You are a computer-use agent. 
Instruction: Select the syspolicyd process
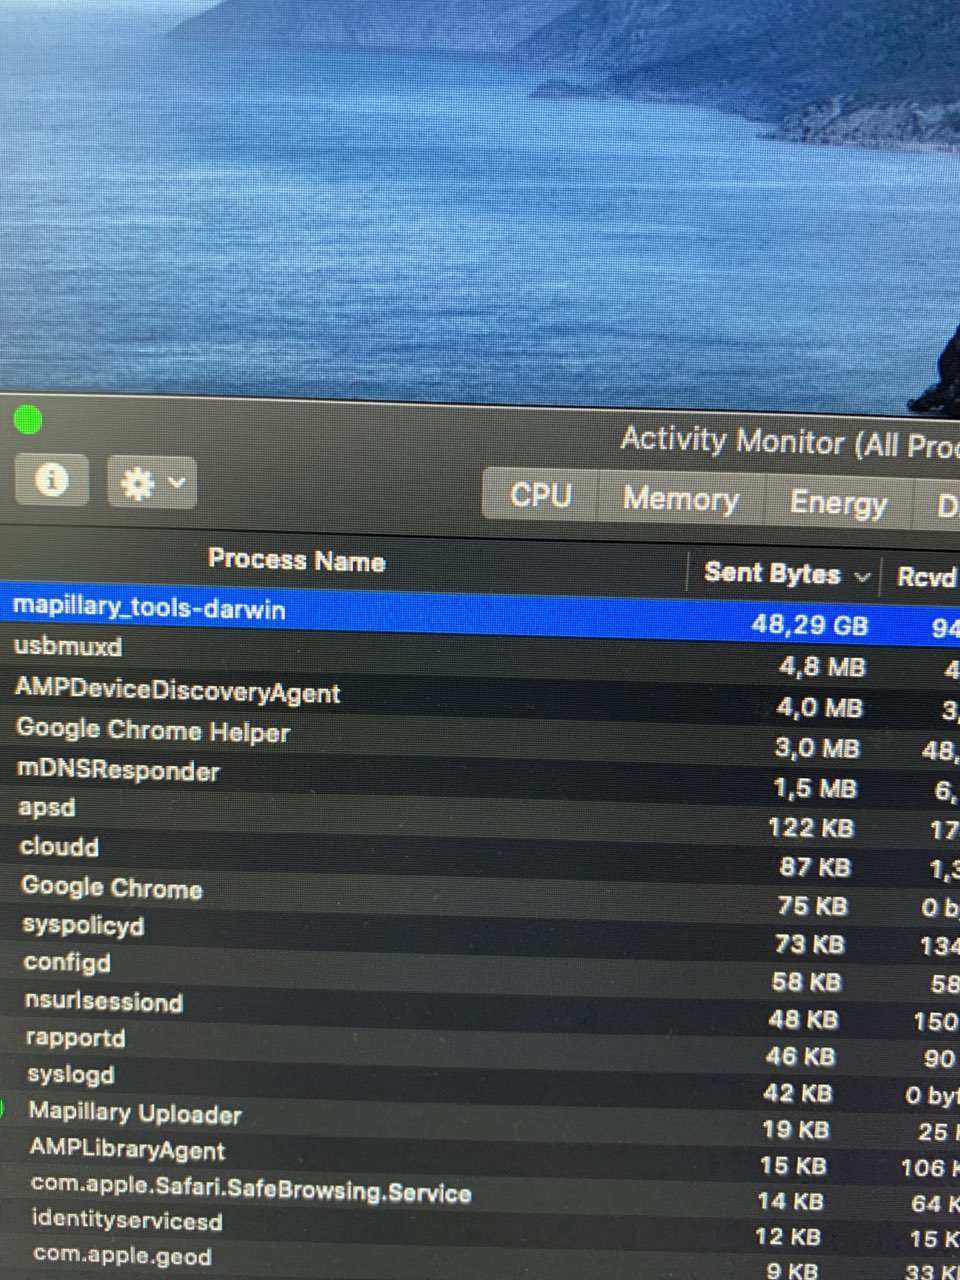click(x=84, y=926)
